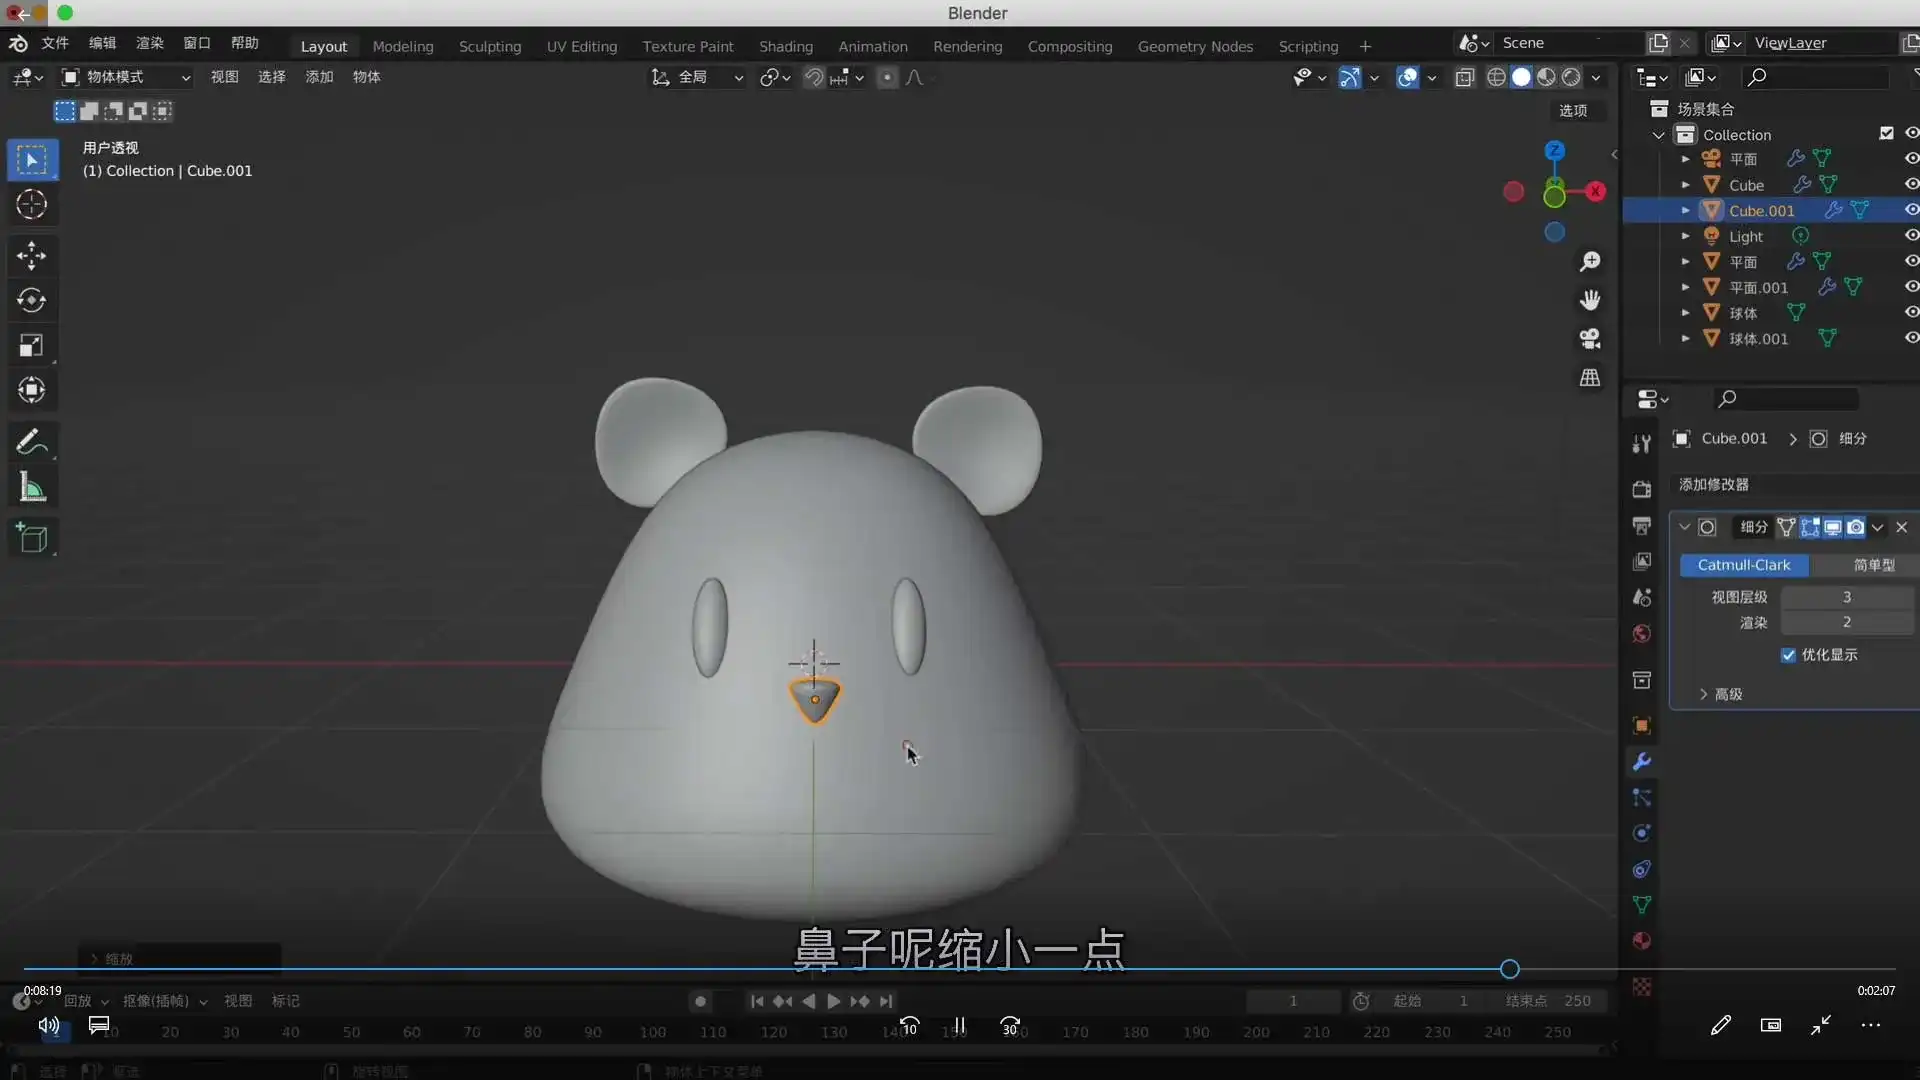Adjust the 视图层级 value field
The height and width of the screenshot is (1080, 1920).
(x=1845, y=596)
